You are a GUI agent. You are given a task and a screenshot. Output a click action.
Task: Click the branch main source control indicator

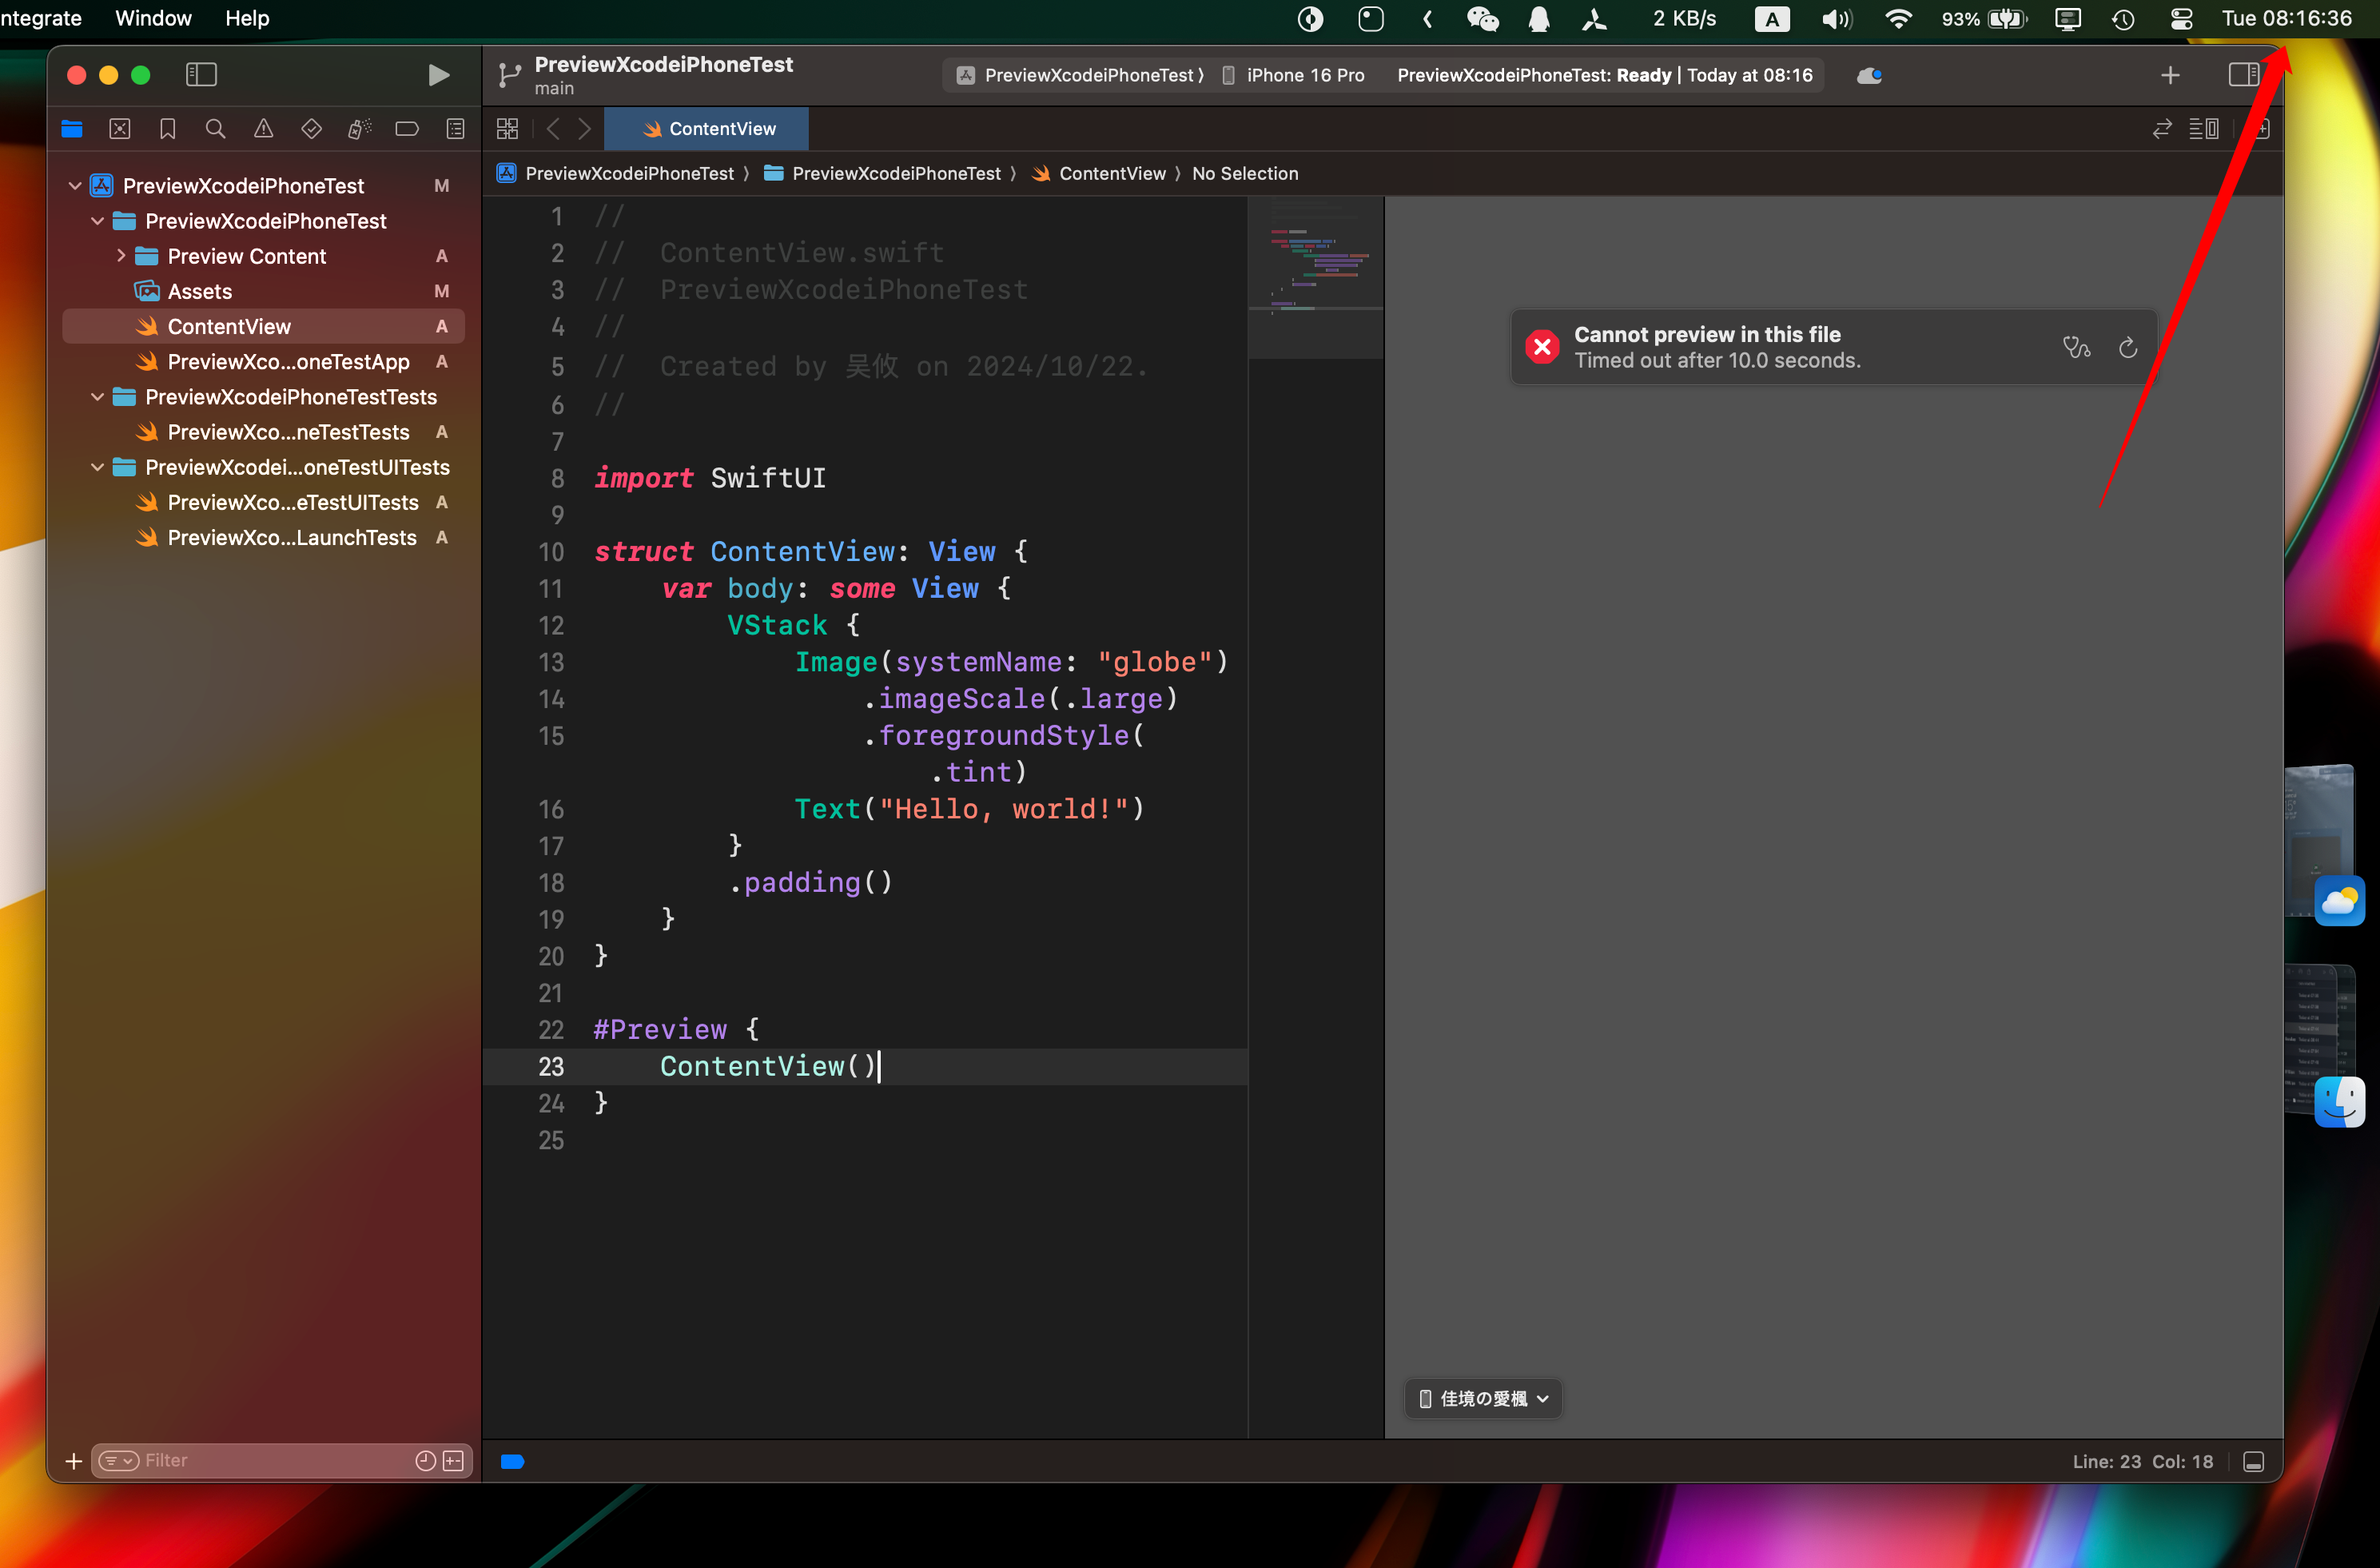tap(554, 89)
